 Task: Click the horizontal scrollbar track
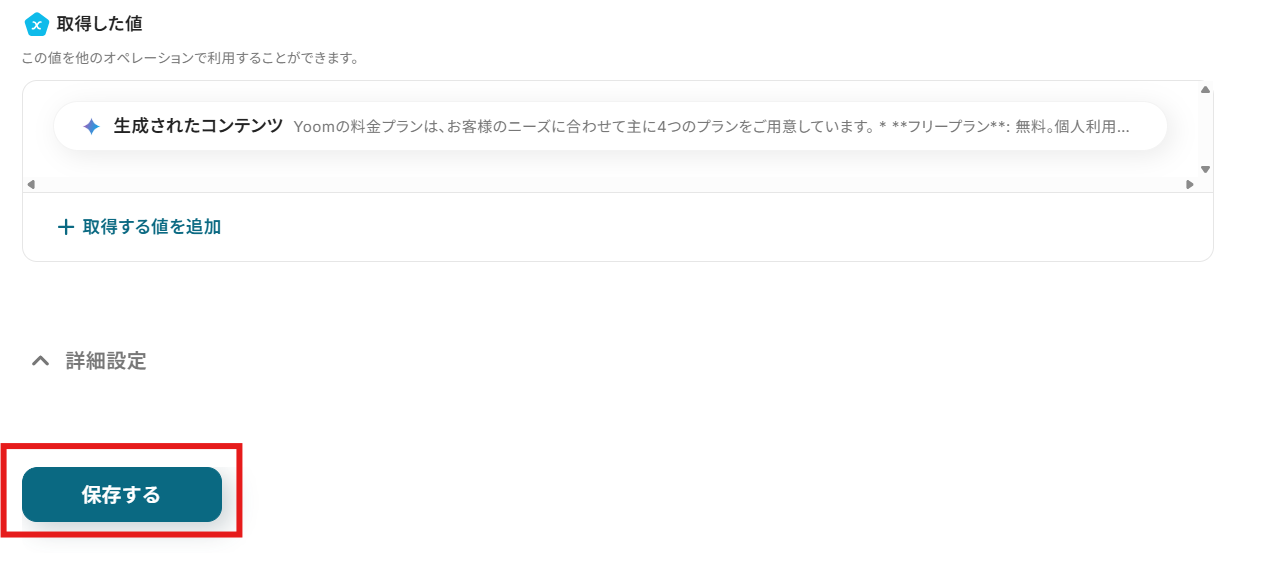point(610,185)
